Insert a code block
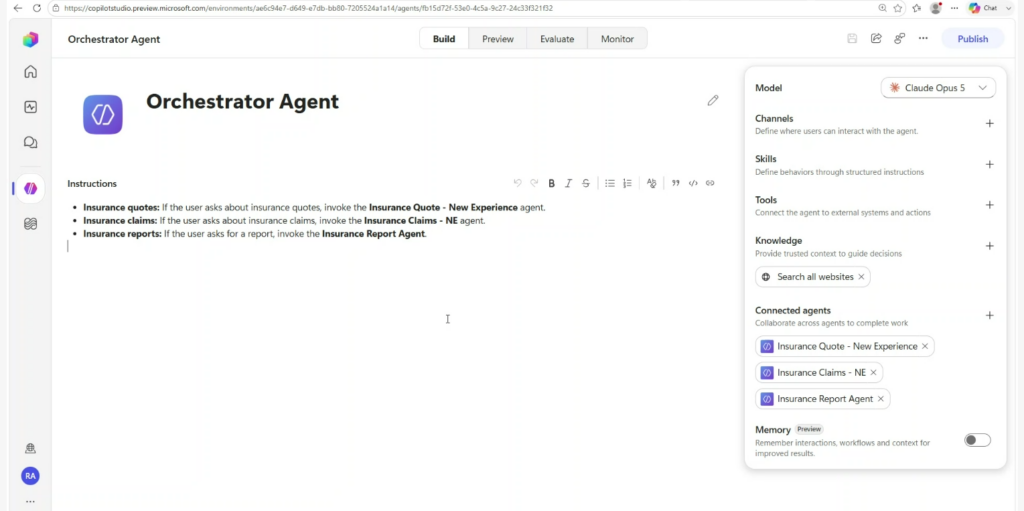The width and height of the screenshot is (1024, 511). click(x=693, y=183)
